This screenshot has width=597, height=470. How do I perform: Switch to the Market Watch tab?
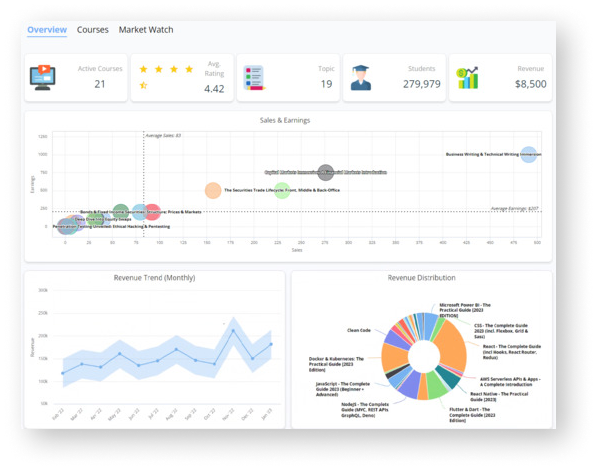(x=146, y=30)
